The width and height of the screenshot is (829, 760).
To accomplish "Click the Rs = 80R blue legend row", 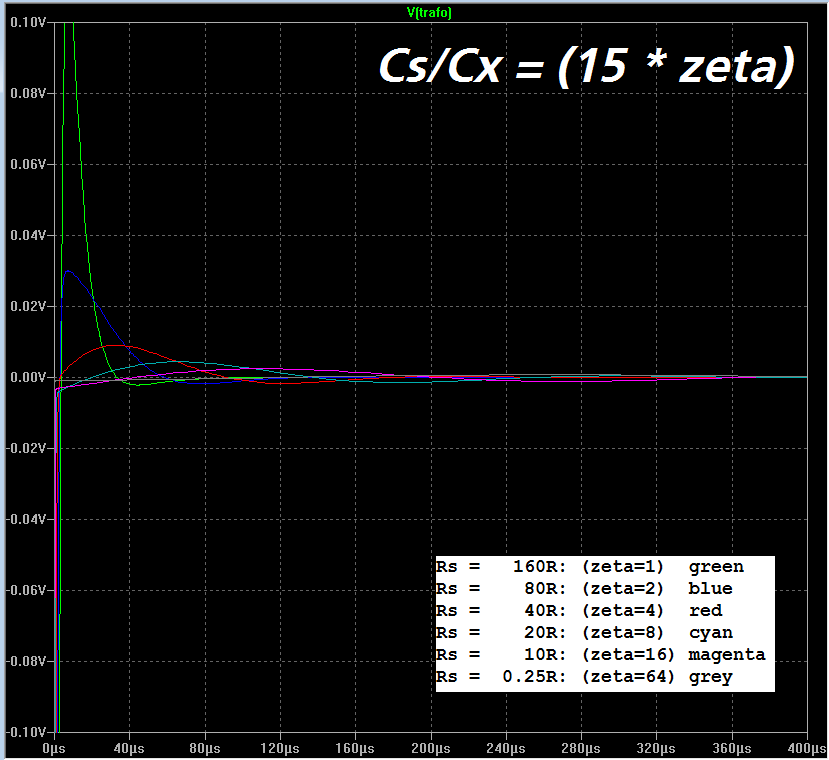I will (584, 589).
